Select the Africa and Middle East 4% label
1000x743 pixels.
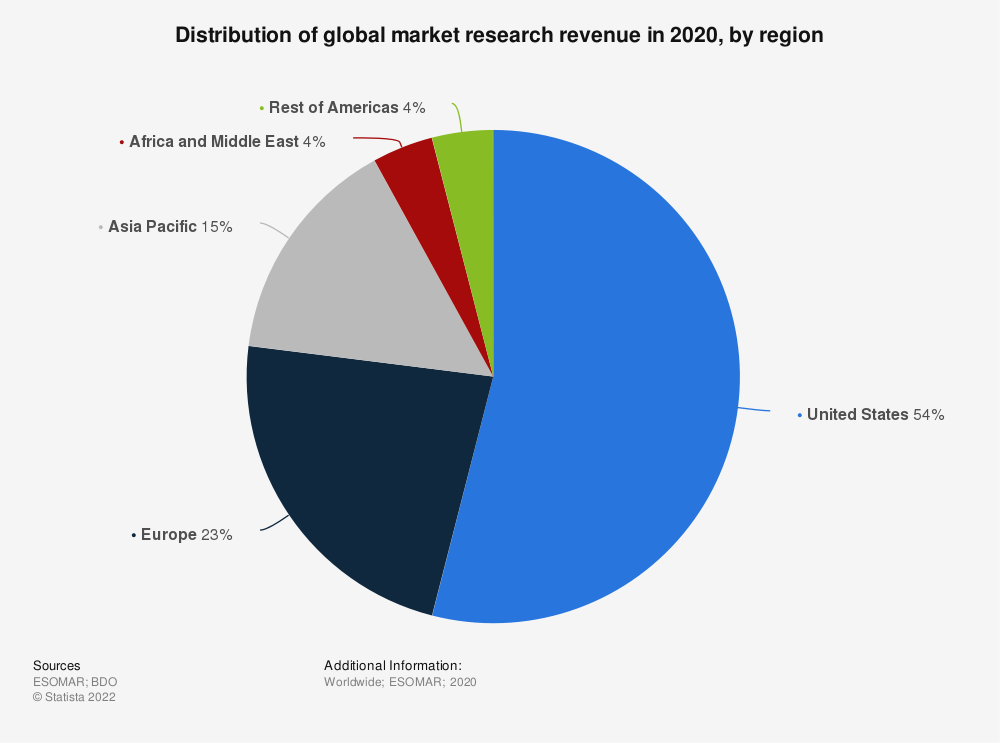[x=227, y=142]
